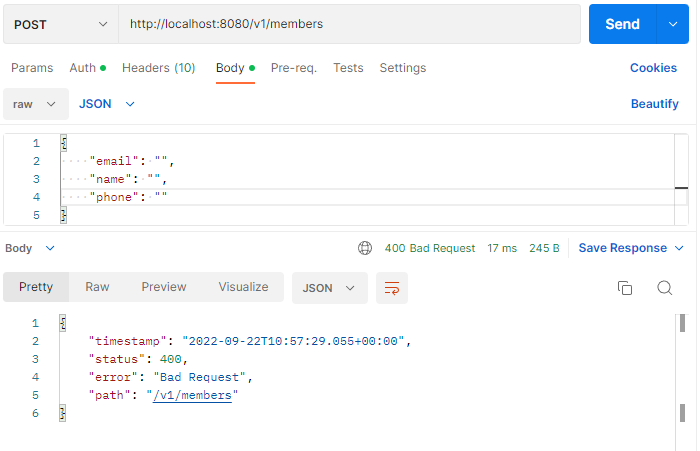
Task: Open the response JSON format dropdown
Action: [329, 288]
